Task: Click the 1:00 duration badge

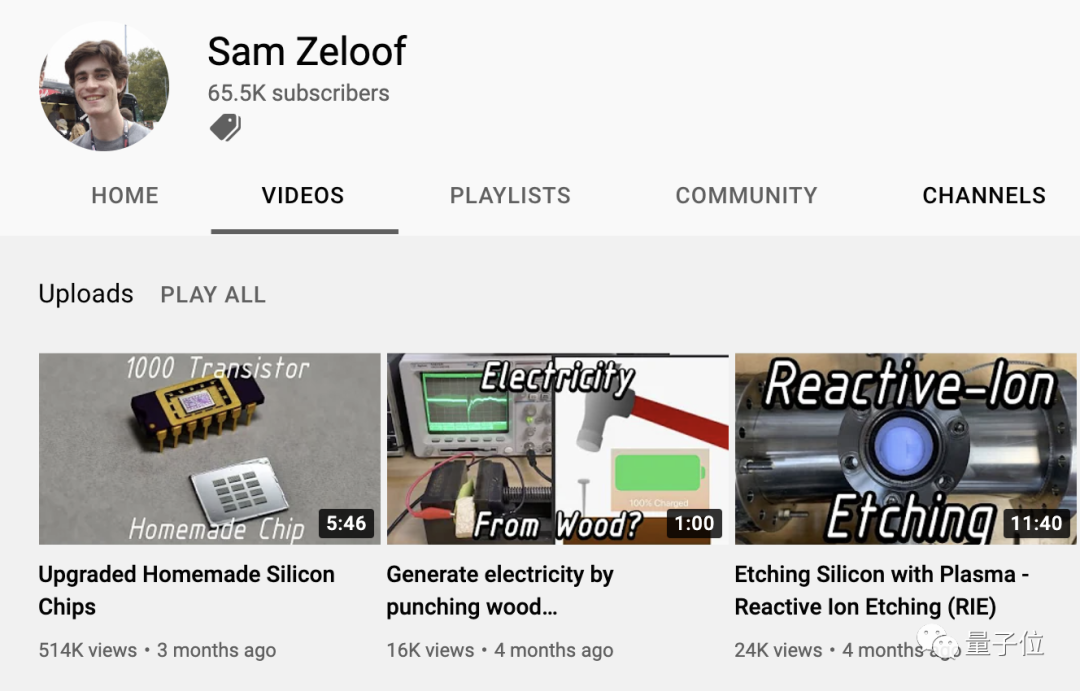Action: click(694, 524)
